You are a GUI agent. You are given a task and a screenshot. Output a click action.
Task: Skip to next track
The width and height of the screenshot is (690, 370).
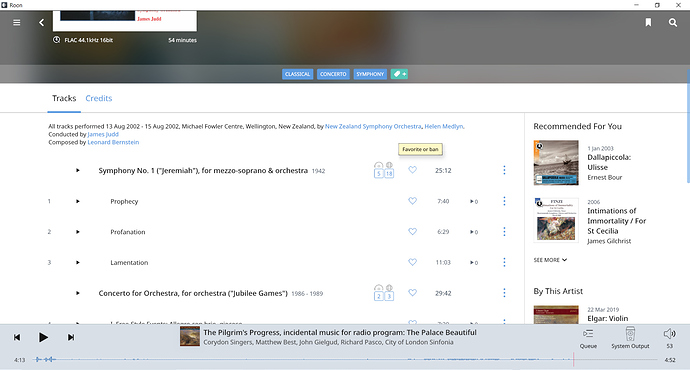click(x=70, y=337)
